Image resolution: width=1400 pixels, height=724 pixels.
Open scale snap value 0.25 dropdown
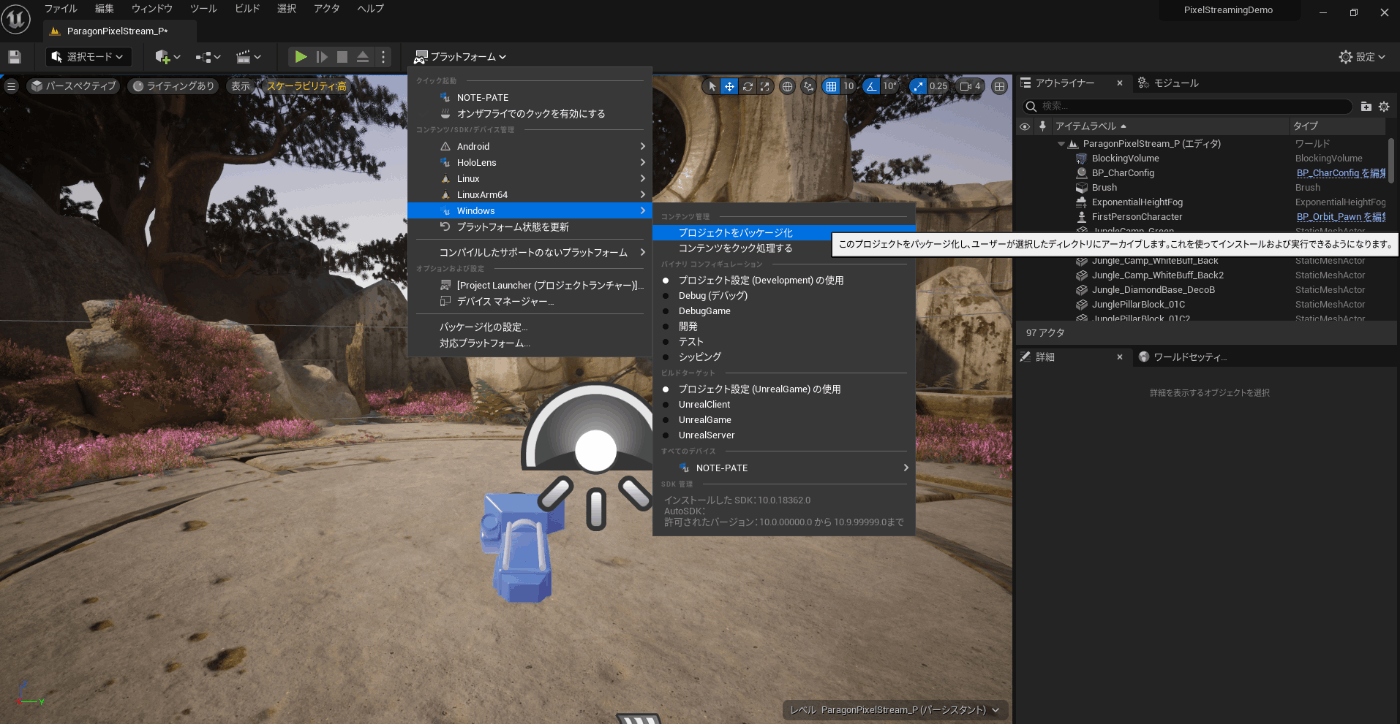click(938, 86)
